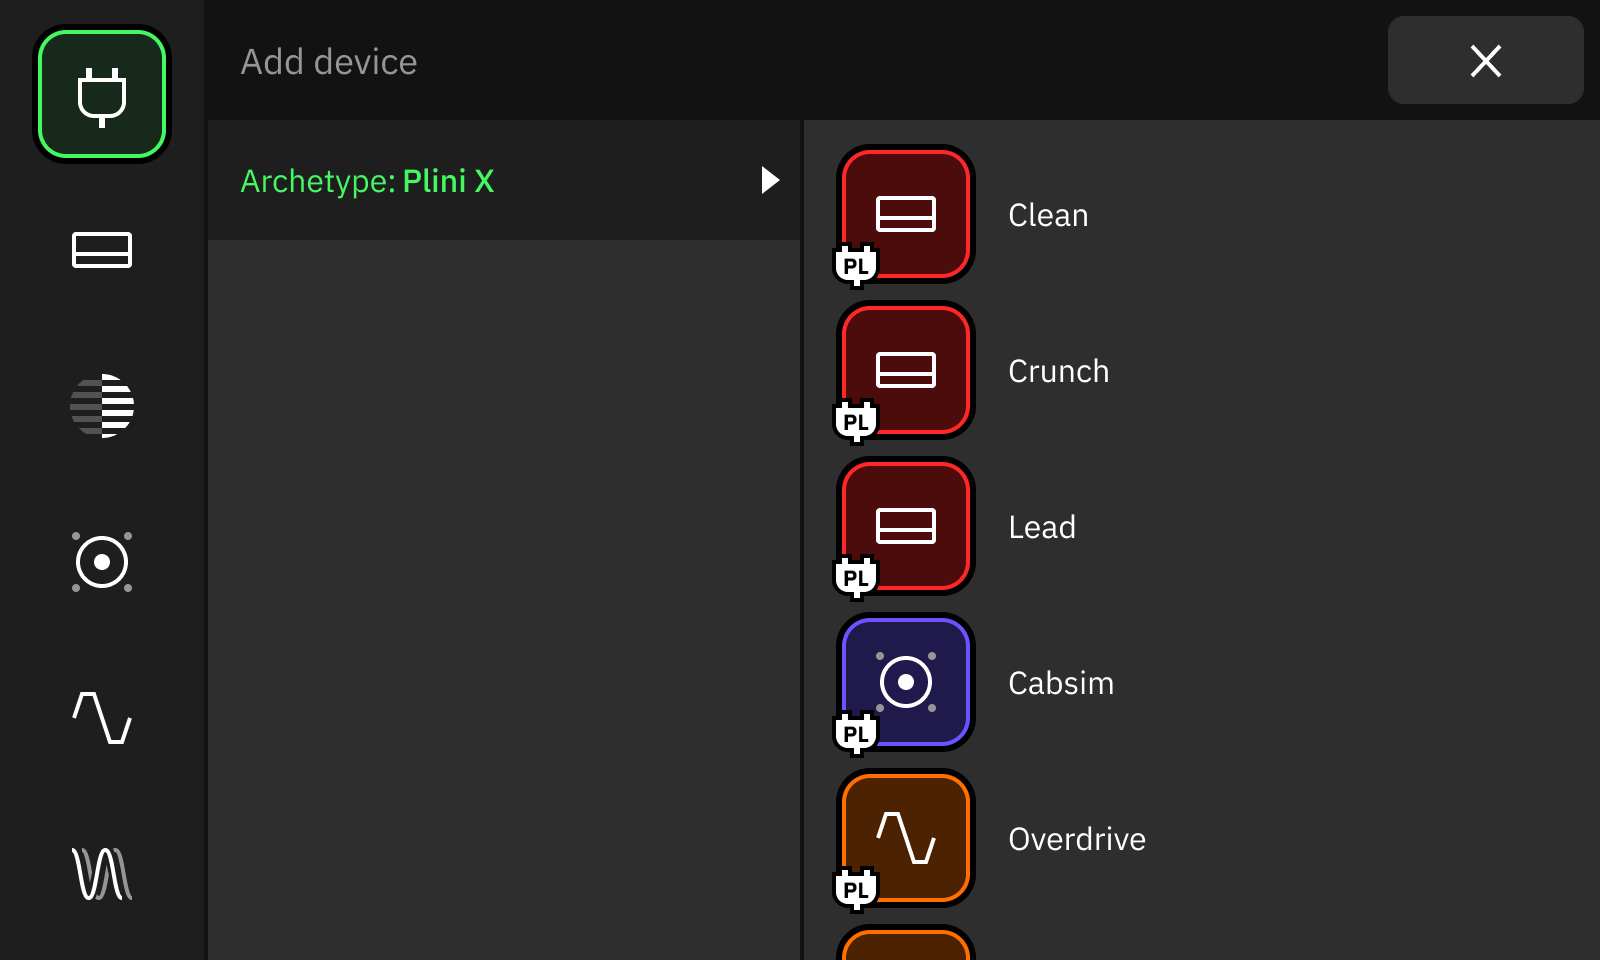Select the noise gate category icon
Image resolution: width=1600 pixels, height=960 pixels.
click(101, 405)
